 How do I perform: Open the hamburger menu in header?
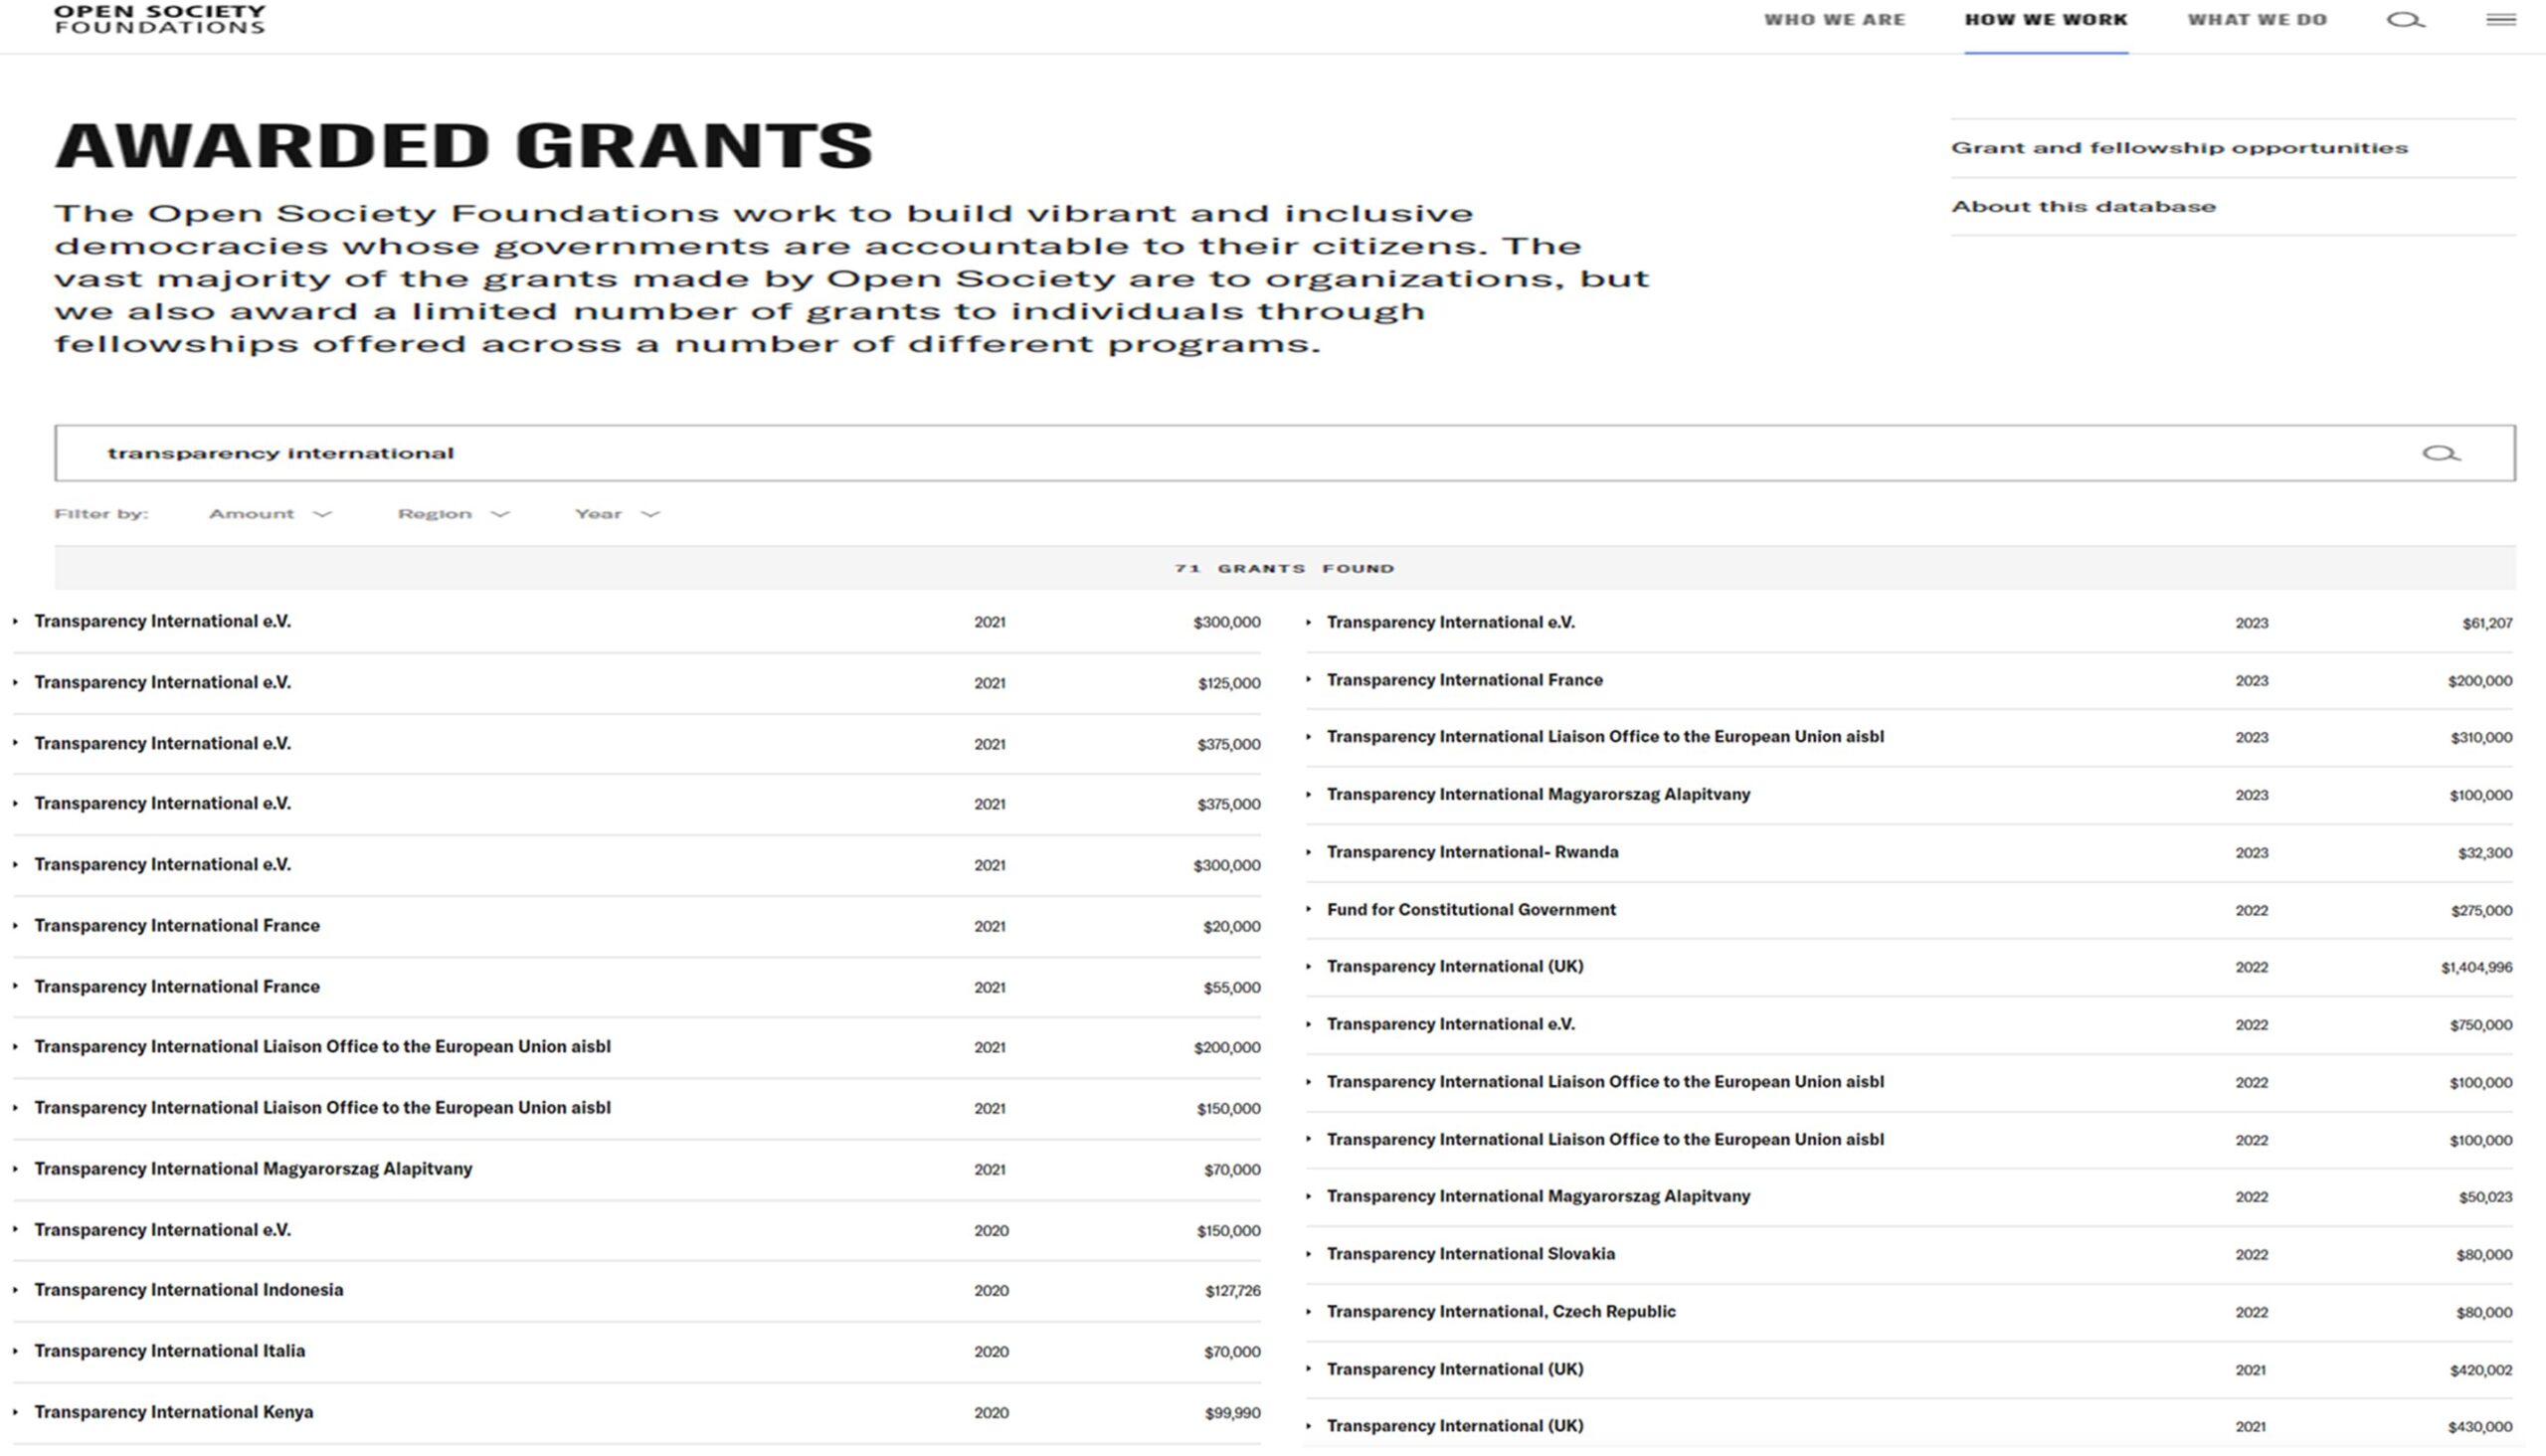pos(2501,19)
